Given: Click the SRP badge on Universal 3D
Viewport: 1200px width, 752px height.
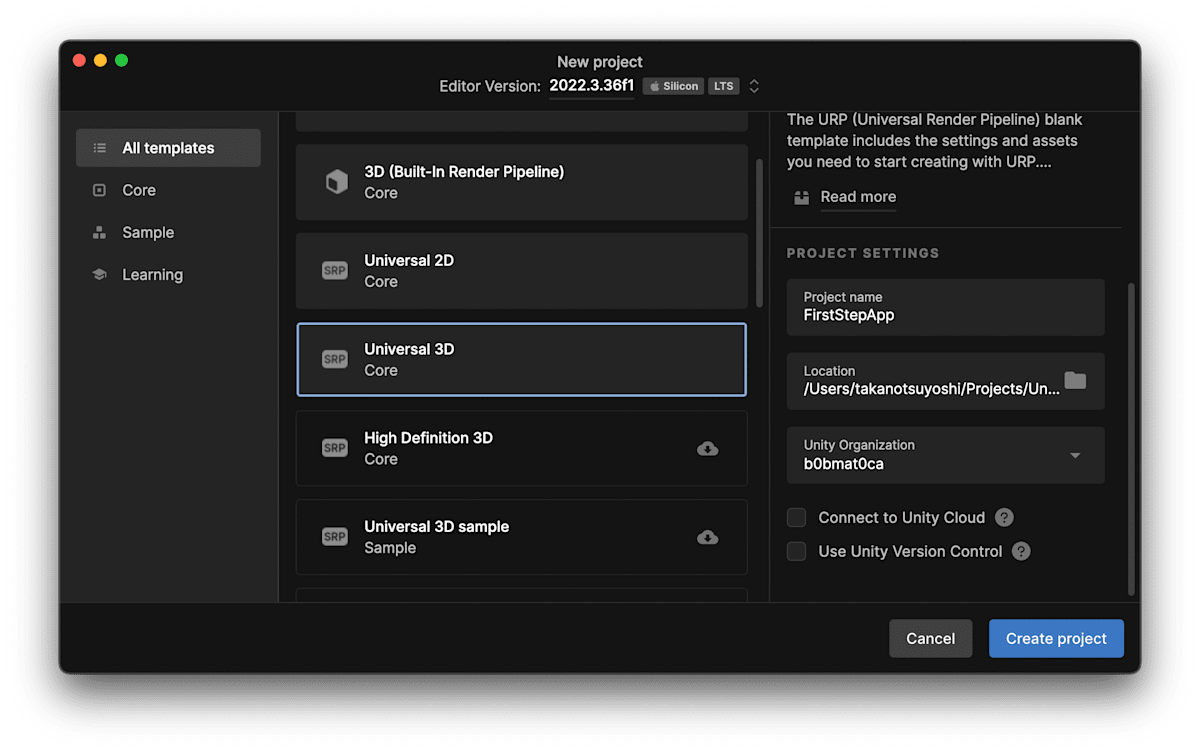Looking at the screenshot, I should [x=335, y=359].
